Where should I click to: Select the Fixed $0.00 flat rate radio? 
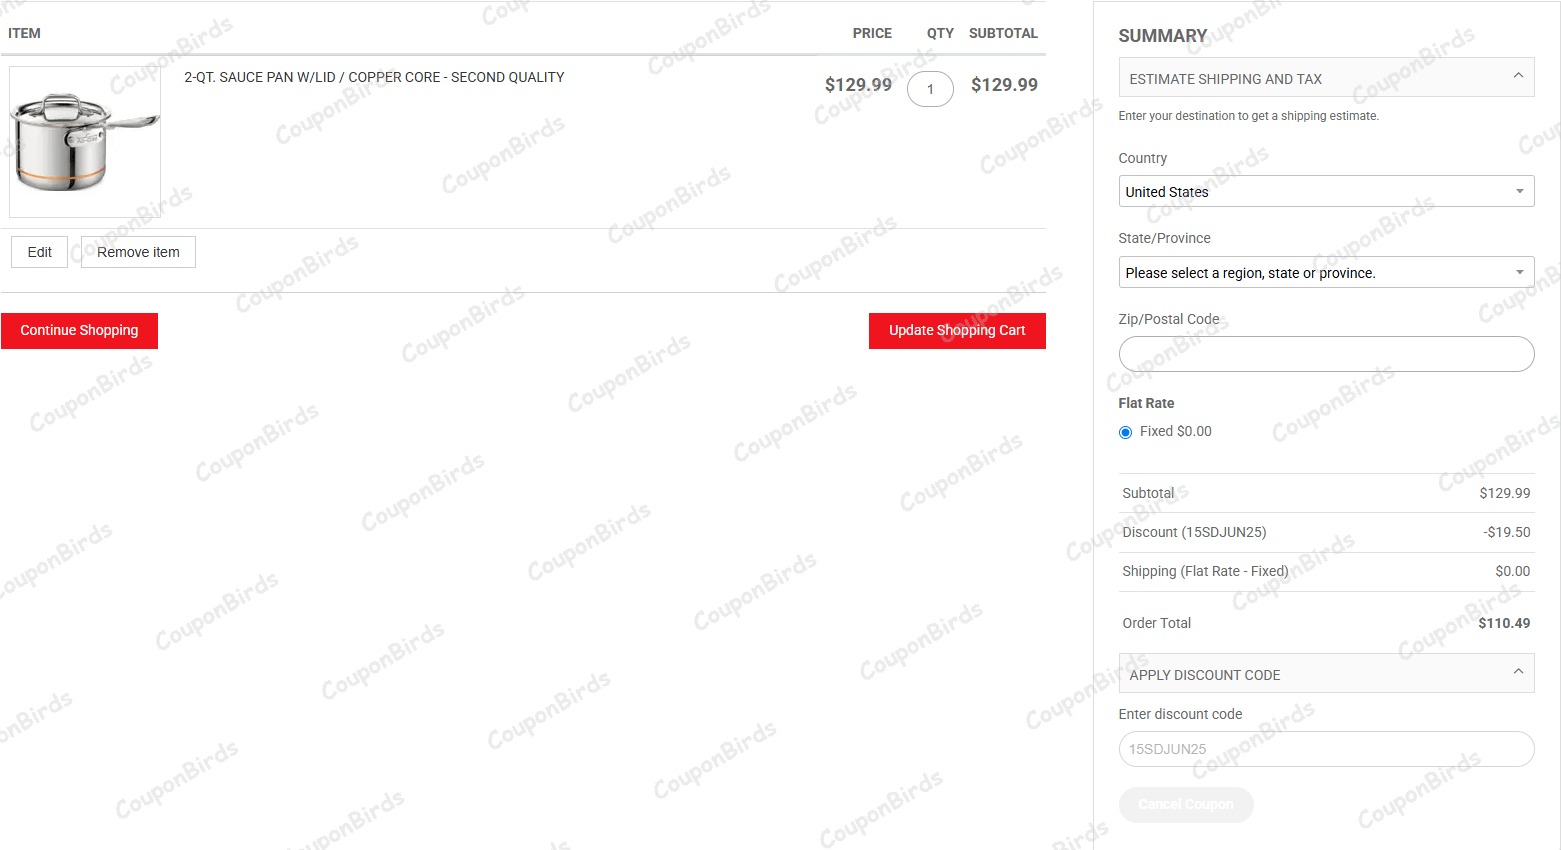tap(1125, 432)
